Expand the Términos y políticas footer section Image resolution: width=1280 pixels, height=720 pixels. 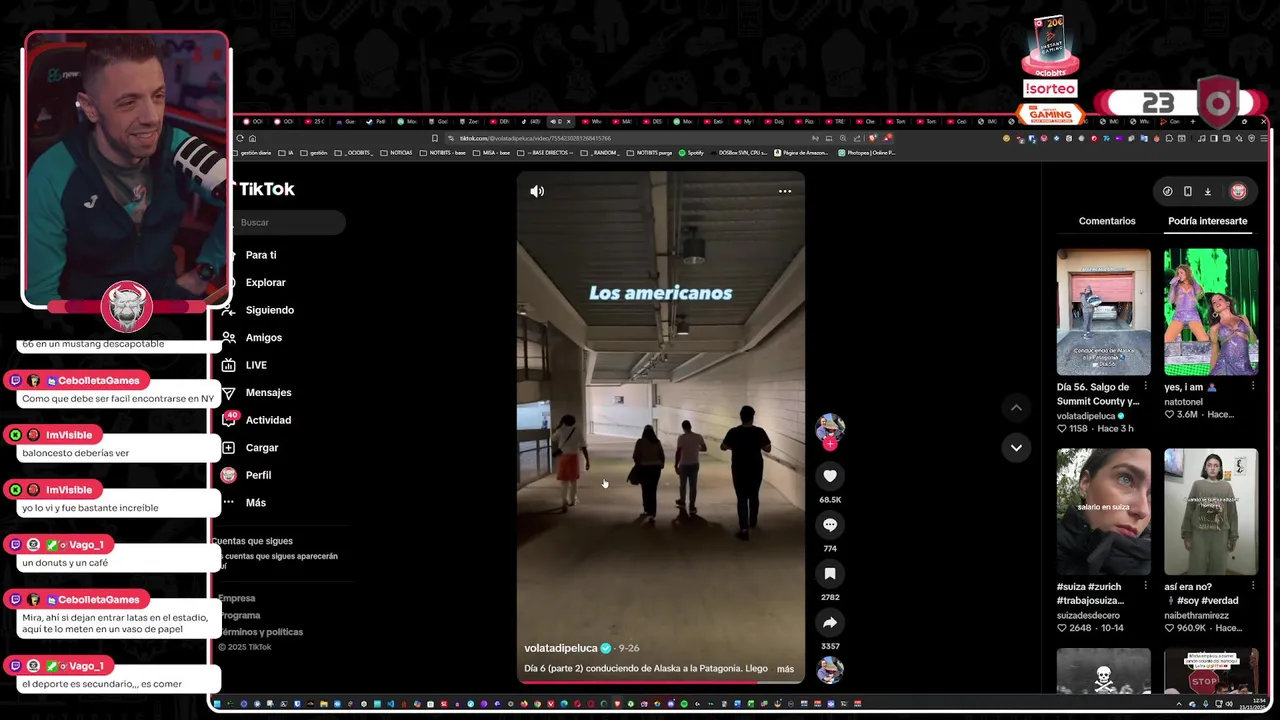click(x=261, y=632)
